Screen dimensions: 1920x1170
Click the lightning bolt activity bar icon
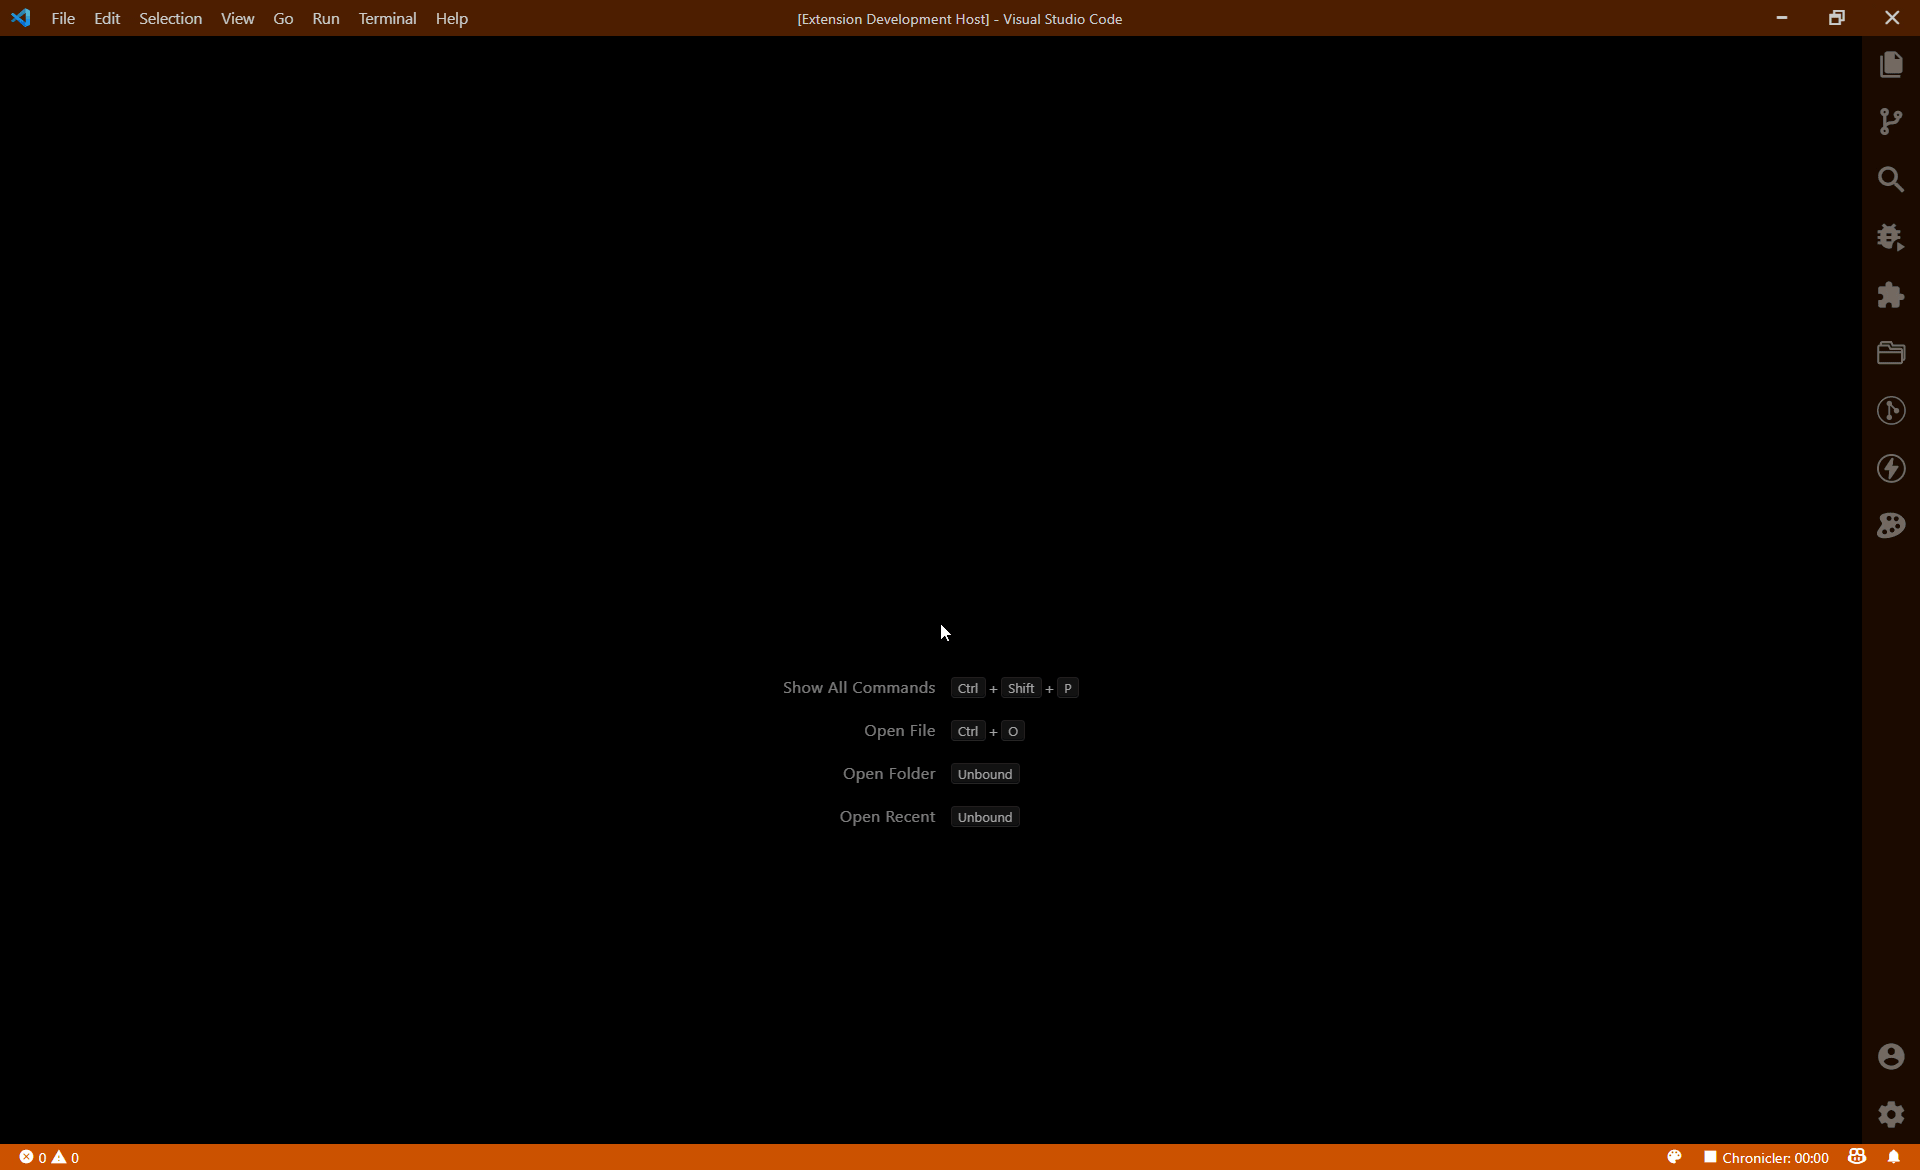click(1890, 468)
